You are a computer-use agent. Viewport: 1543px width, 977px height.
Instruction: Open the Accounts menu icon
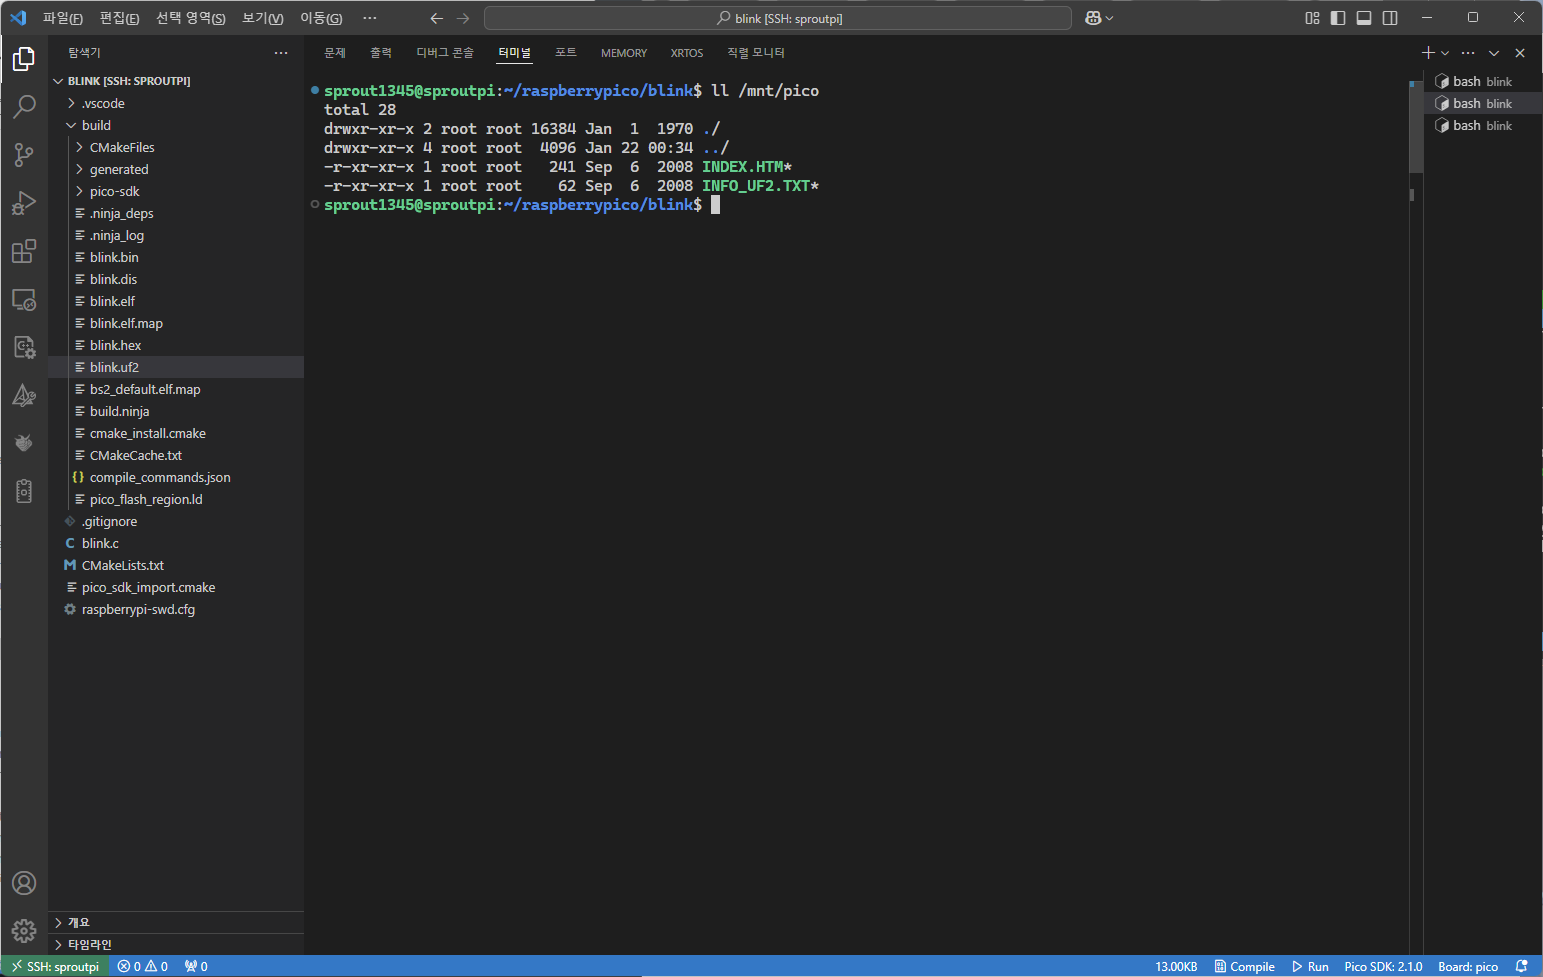24,883
